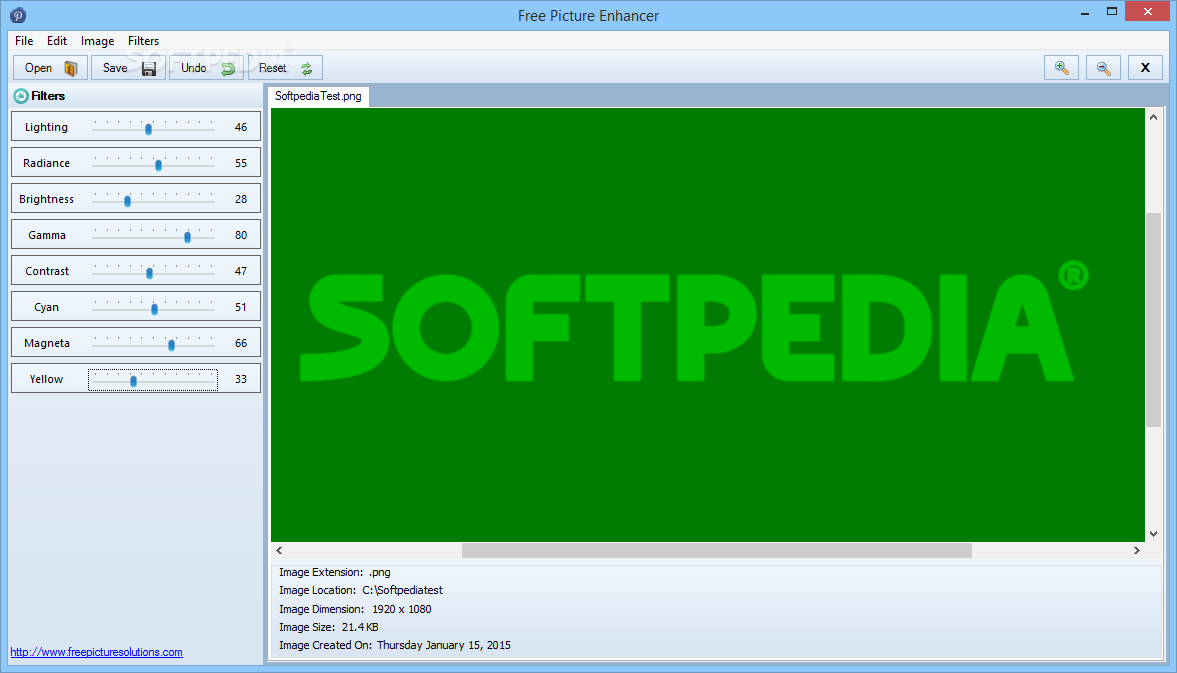Click the Image Dimension 1920 x 1080 text
The image size is (1177, 673).
point(355,609)
